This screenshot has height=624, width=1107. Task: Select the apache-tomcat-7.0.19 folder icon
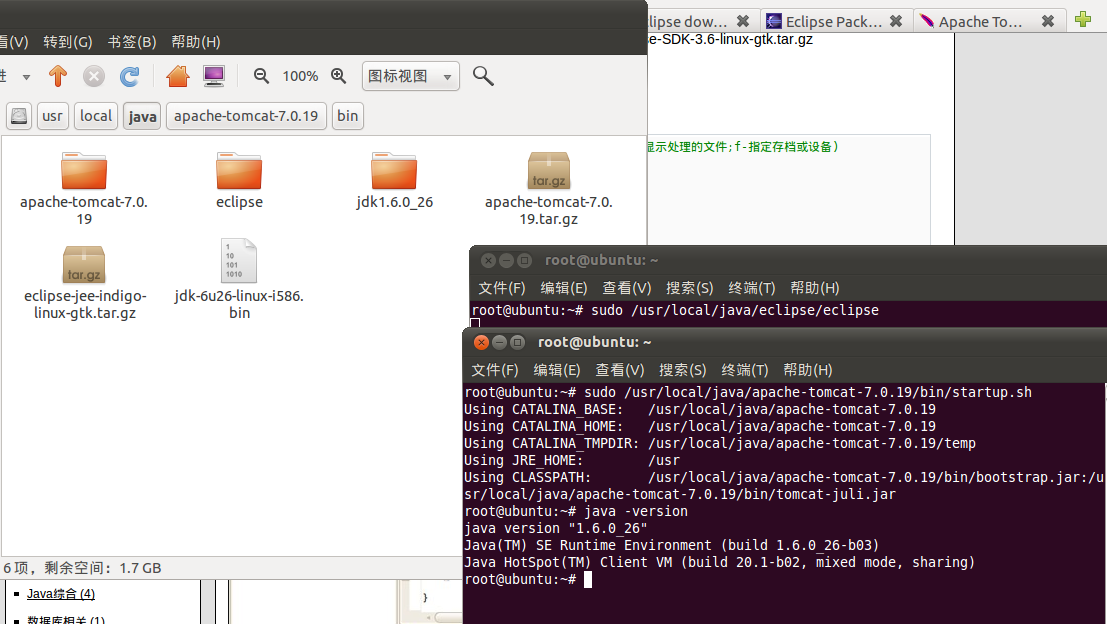84,171
